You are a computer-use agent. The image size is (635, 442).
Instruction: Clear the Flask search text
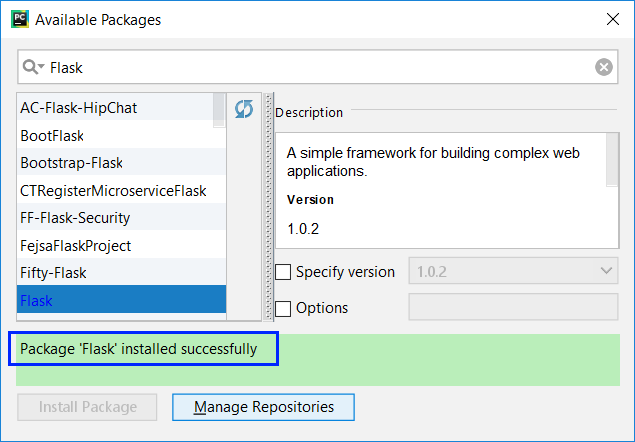click(x=604, y=68)
